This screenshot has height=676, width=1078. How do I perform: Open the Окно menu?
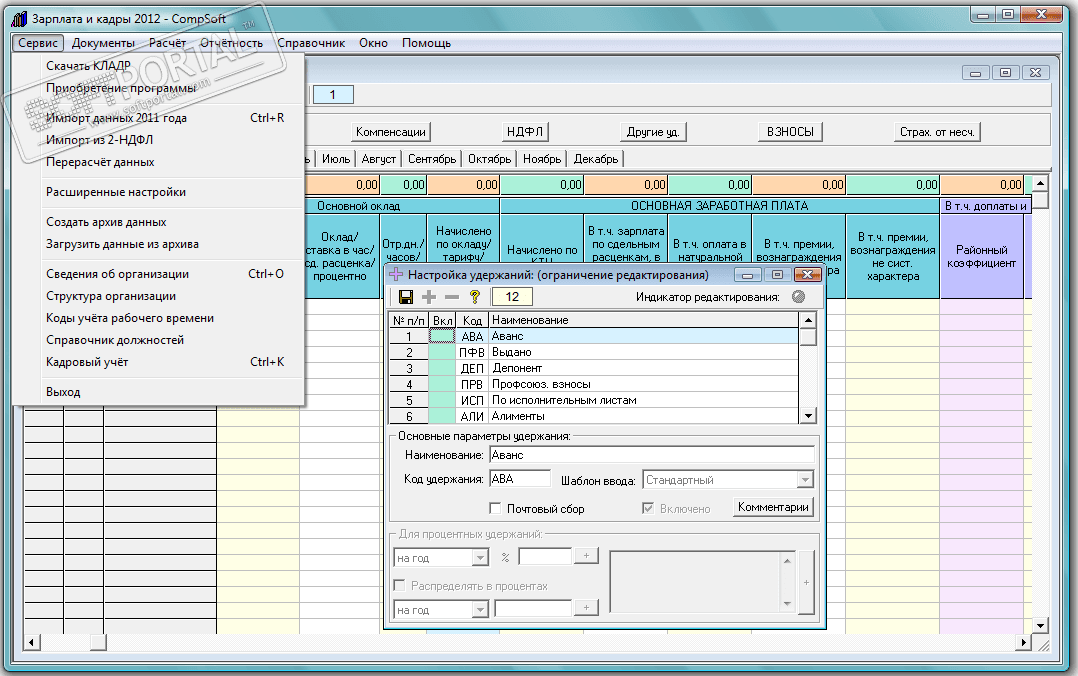373,43
